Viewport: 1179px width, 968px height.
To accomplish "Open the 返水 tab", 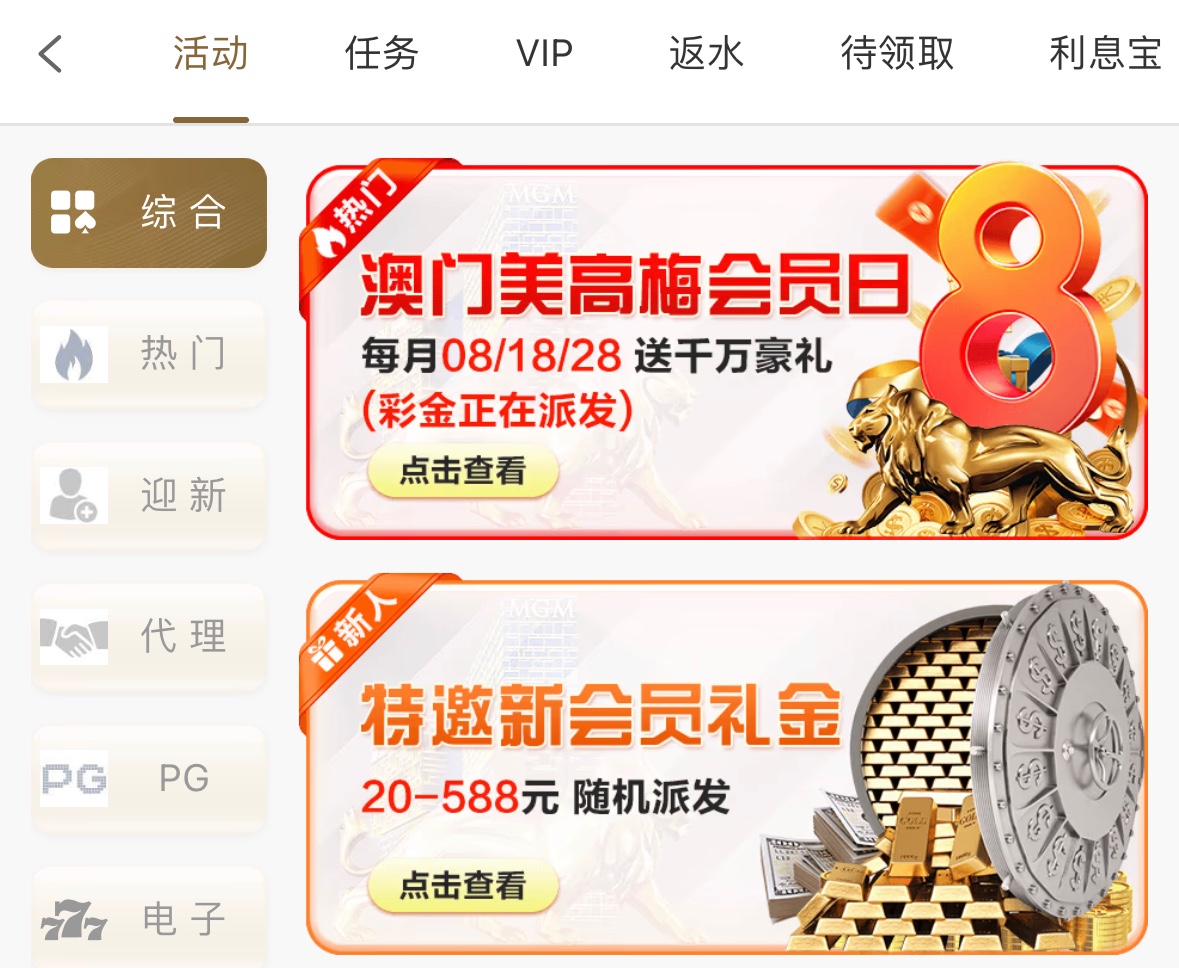I will [x=706, y=54].
